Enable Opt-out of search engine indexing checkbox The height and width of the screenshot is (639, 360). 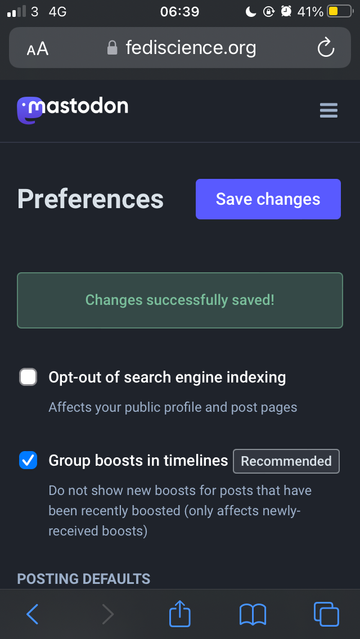28,377
